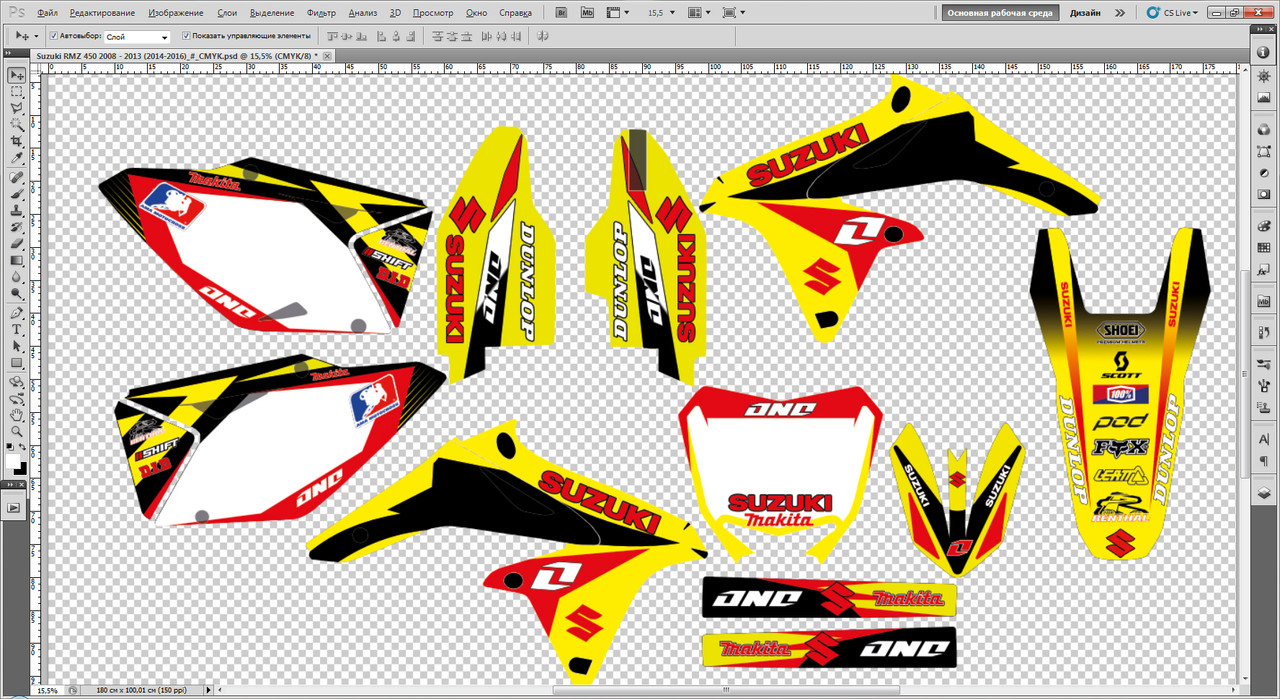Open the Изображение menu
Image resolution: width=1280 pixels, height=699 pixels.
176,13
